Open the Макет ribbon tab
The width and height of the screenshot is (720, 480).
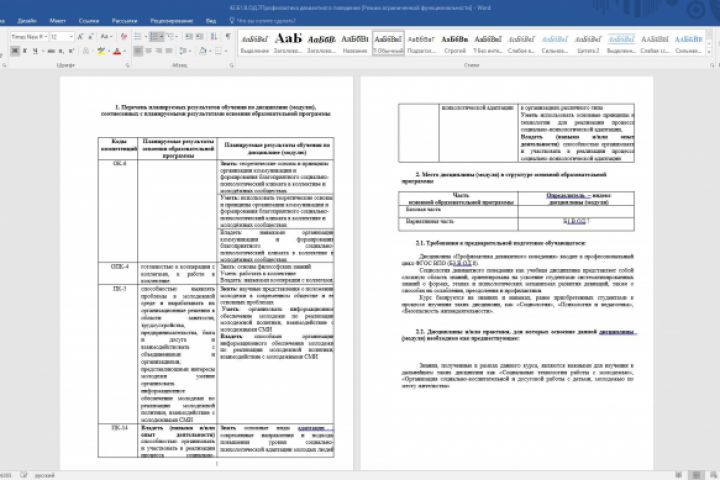click(57, 21)
